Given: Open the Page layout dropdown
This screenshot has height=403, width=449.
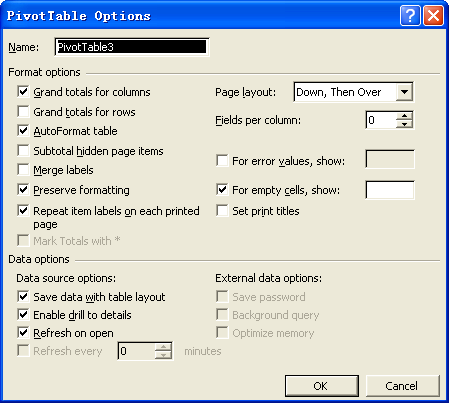Looking at the screenshot, I should 404,92.
